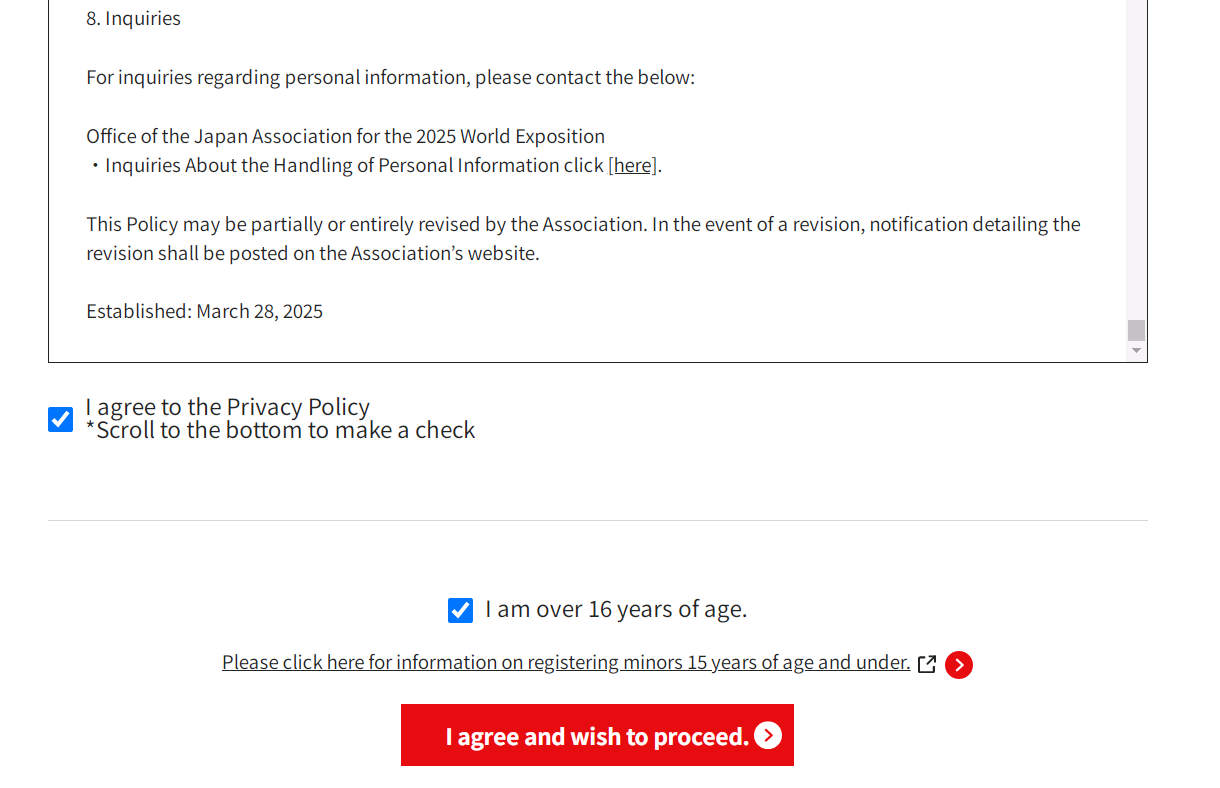1220x788 pixels.
Task: Click the 'This Policy may be partially' paragraph
Action: click(583, 238)
